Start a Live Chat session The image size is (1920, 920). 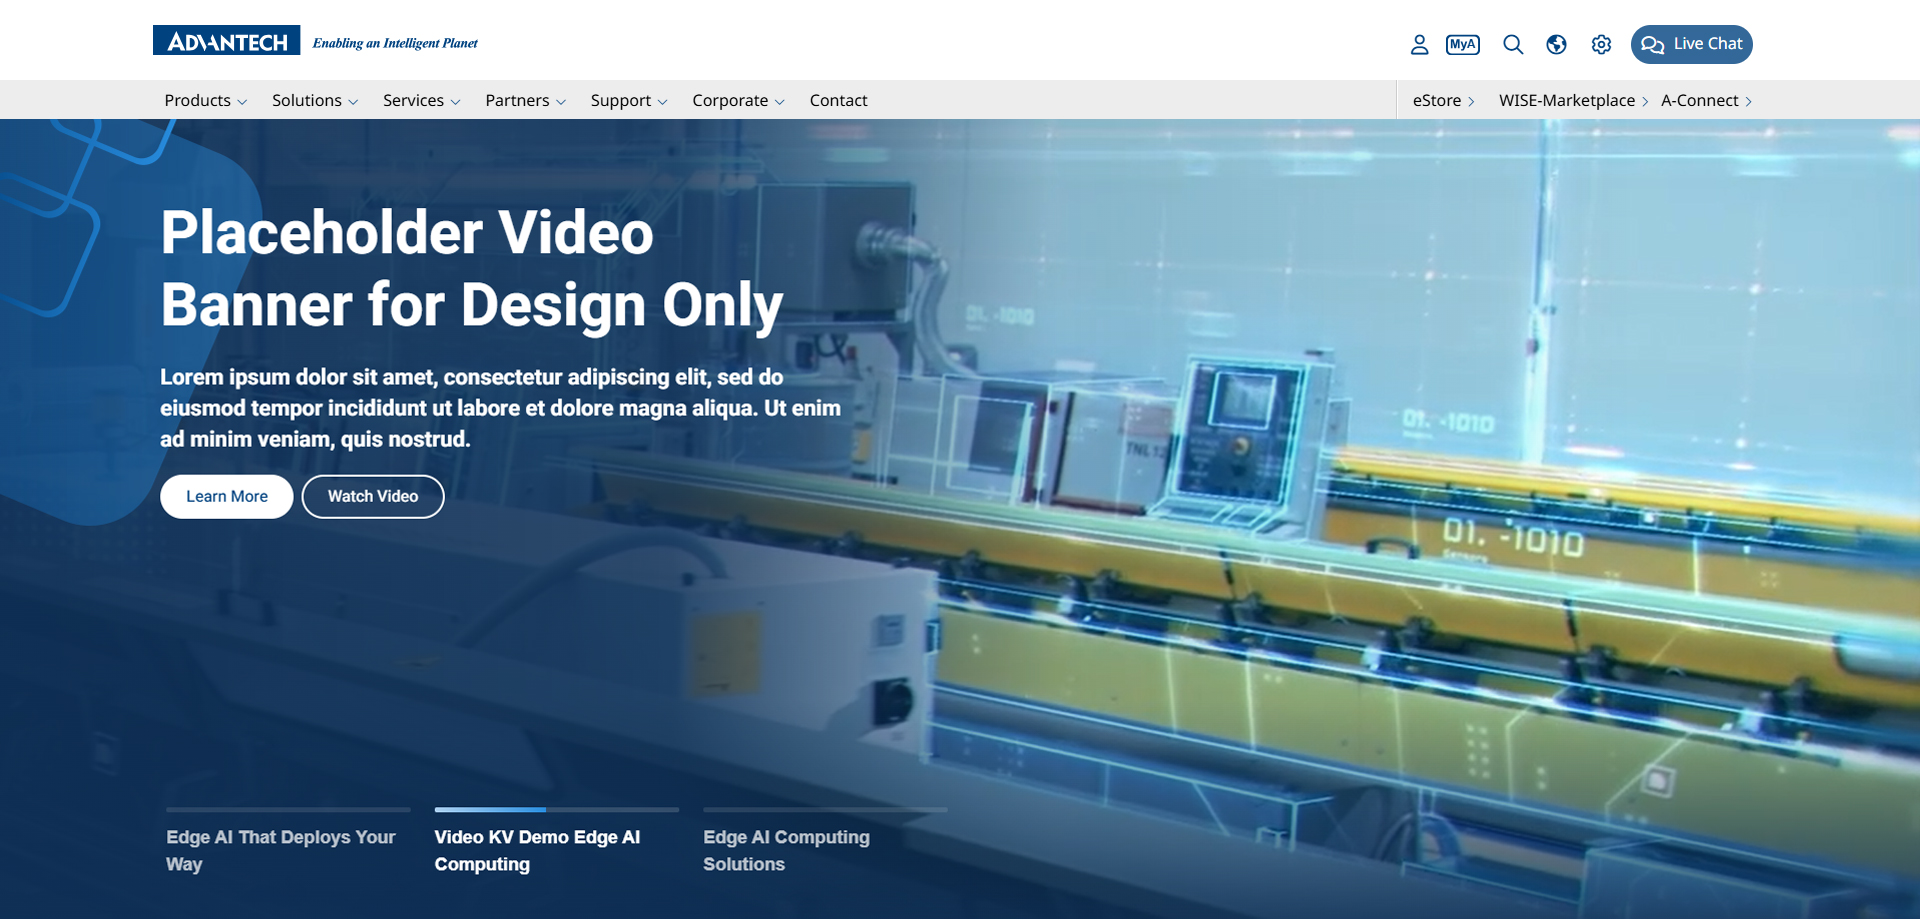coord(1692,44)
